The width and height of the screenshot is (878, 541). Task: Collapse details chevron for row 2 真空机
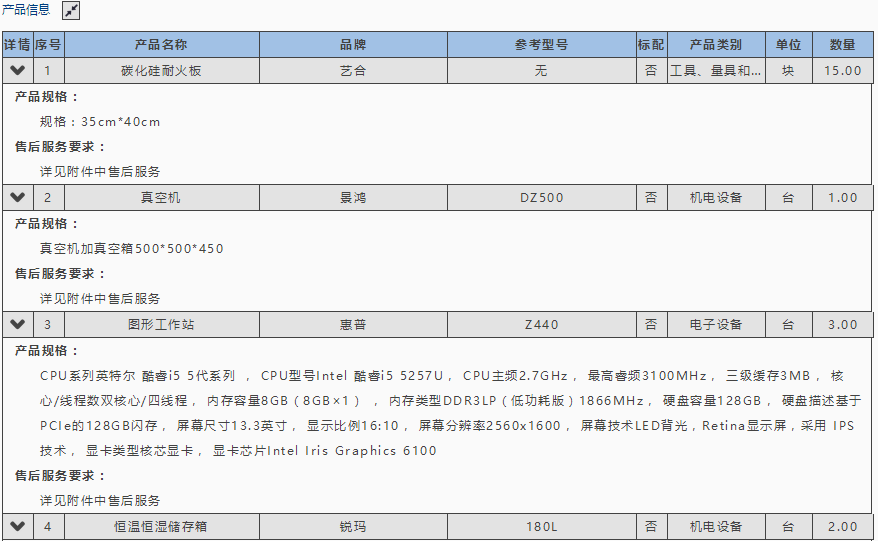pos(17,198)
